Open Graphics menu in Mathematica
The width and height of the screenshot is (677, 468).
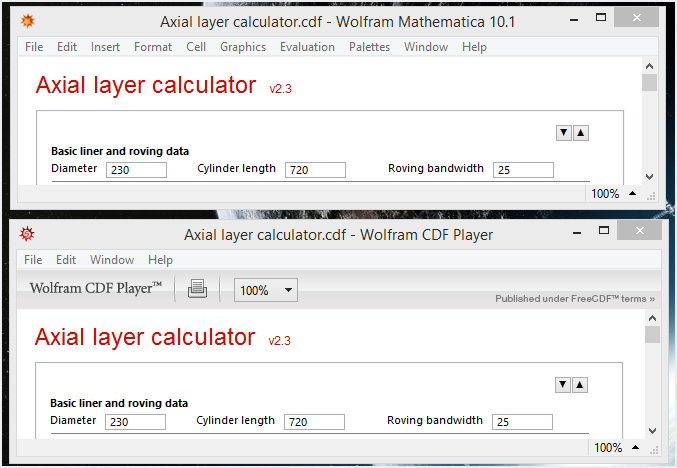click(x=243, y=47)
